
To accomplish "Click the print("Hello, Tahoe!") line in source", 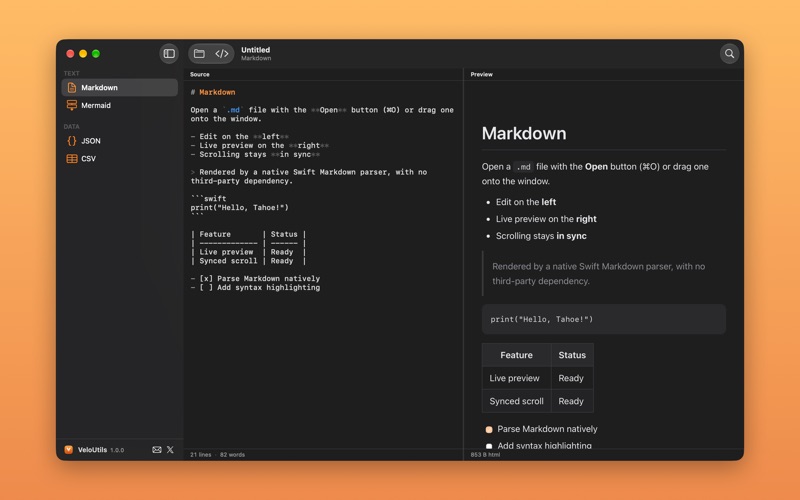I will tap(239, 208).
